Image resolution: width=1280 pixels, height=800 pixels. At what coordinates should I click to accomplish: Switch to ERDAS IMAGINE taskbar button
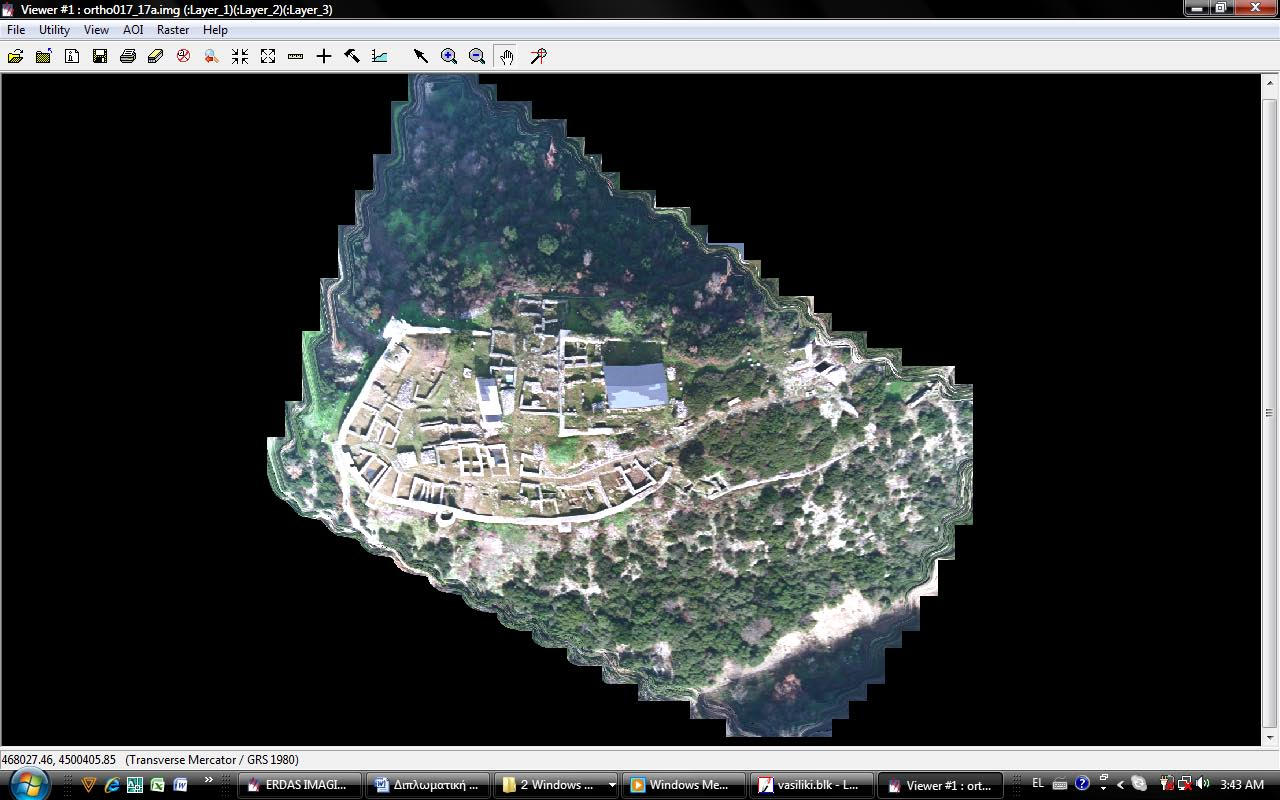tap(302, 785)
